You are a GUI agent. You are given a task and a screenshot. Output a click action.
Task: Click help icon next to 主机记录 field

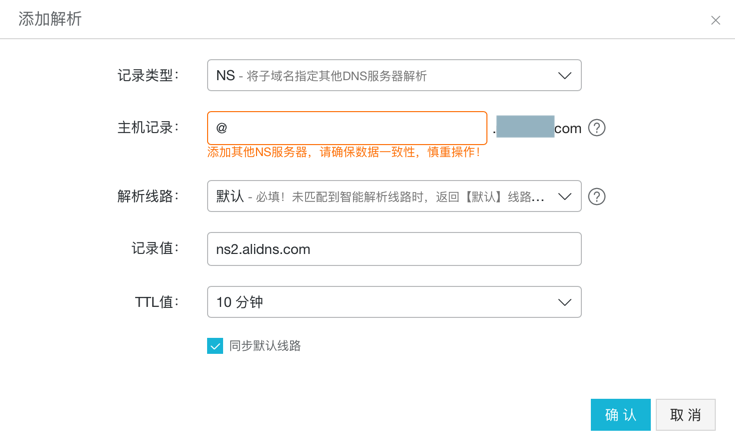[597, 128]
